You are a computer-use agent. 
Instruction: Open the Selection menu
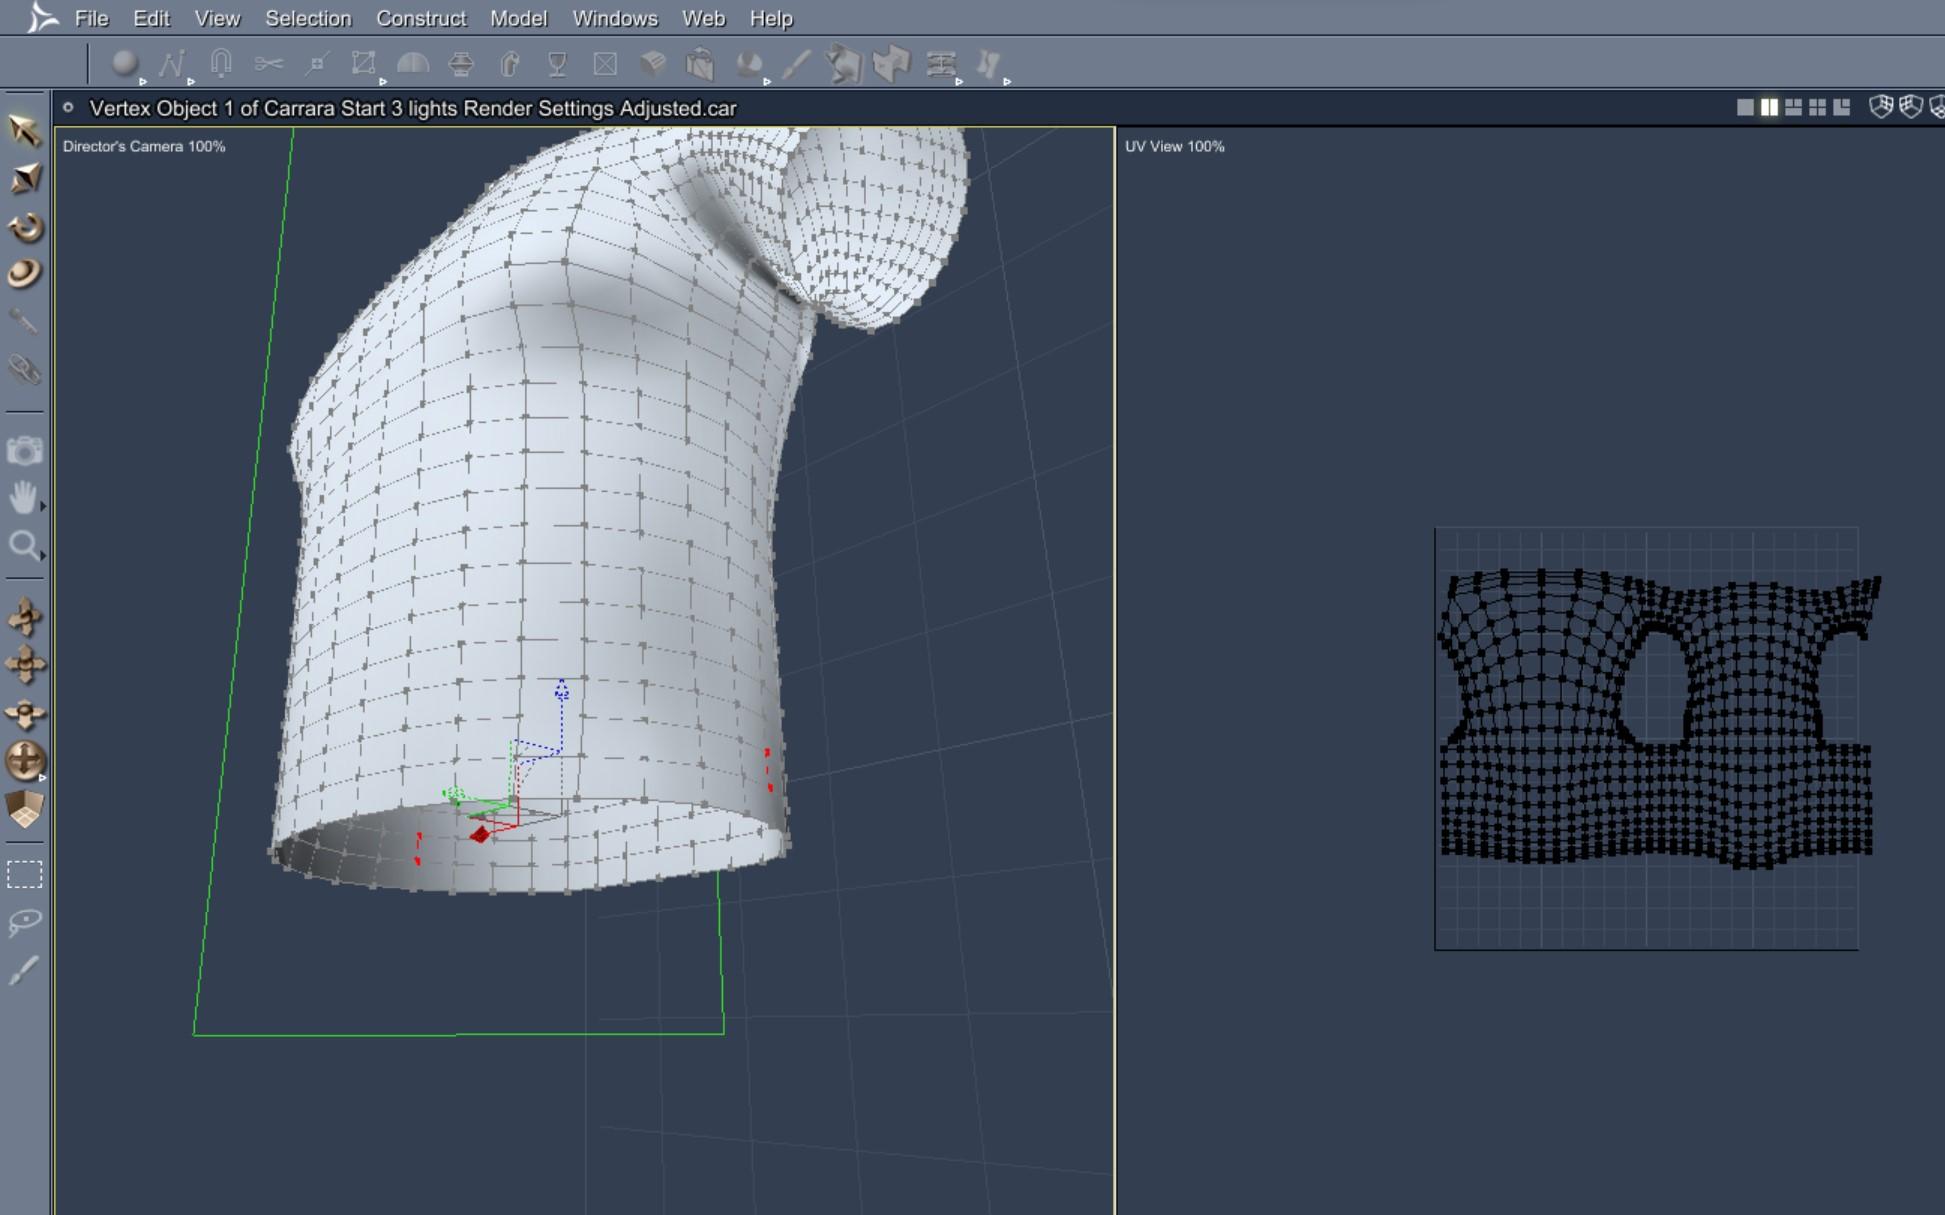click(308, 18)
